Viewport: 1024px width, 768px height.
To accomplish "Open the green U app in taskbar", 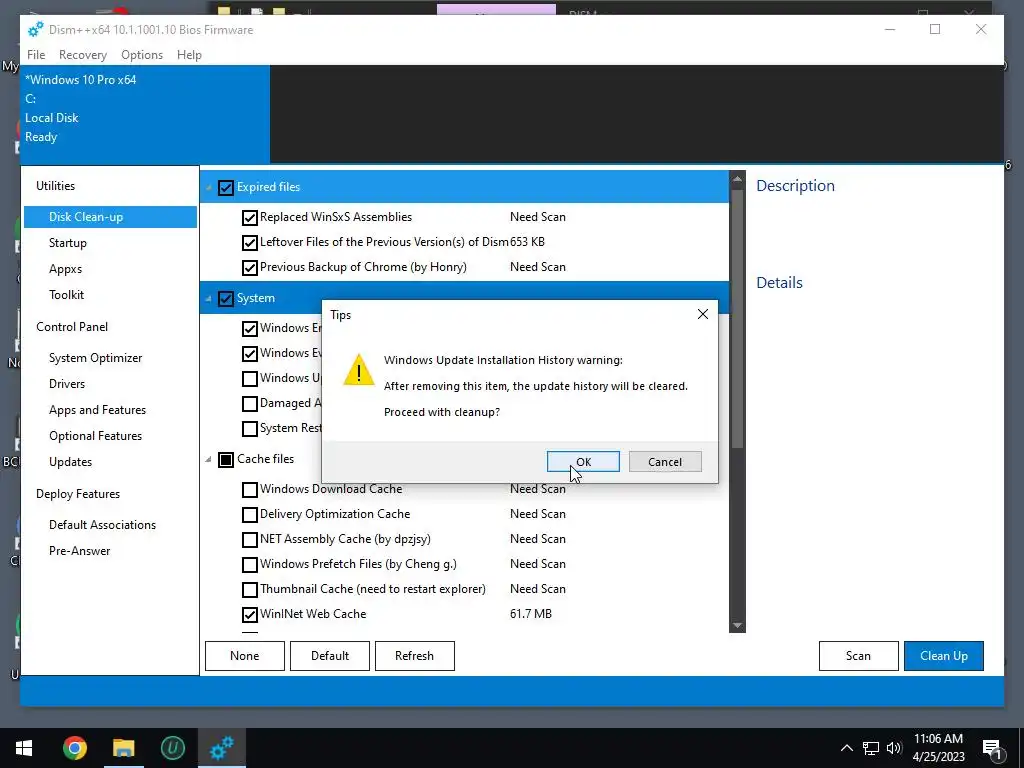I will pos(172,748).
